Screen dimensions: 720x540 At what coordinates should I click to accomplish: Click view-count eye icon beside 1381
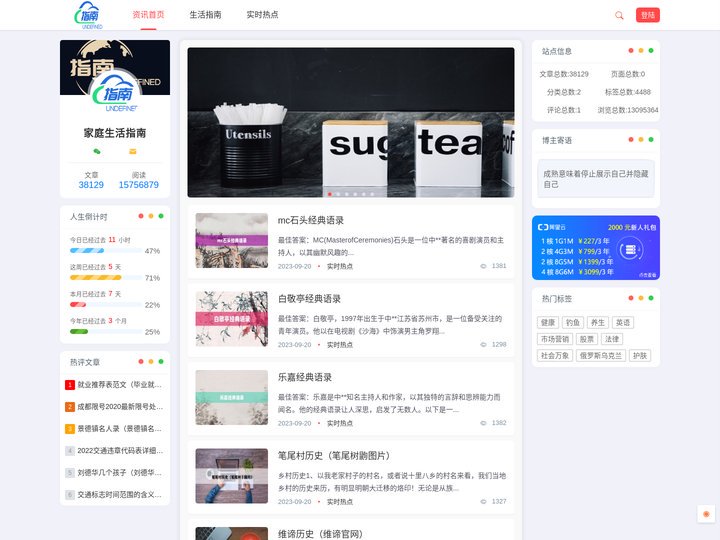pos(483,266)
